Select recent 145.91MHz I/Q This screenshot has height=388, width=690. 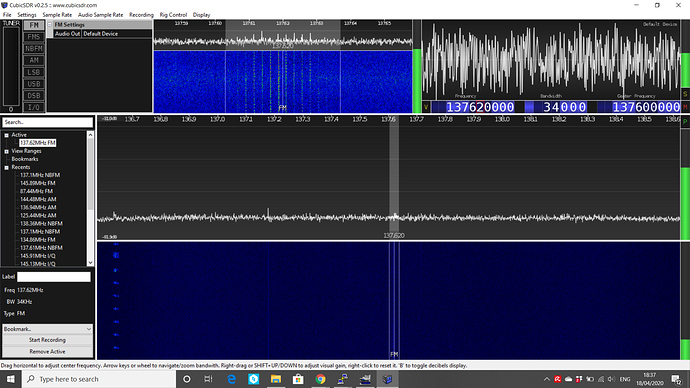[x=37, y=256]
